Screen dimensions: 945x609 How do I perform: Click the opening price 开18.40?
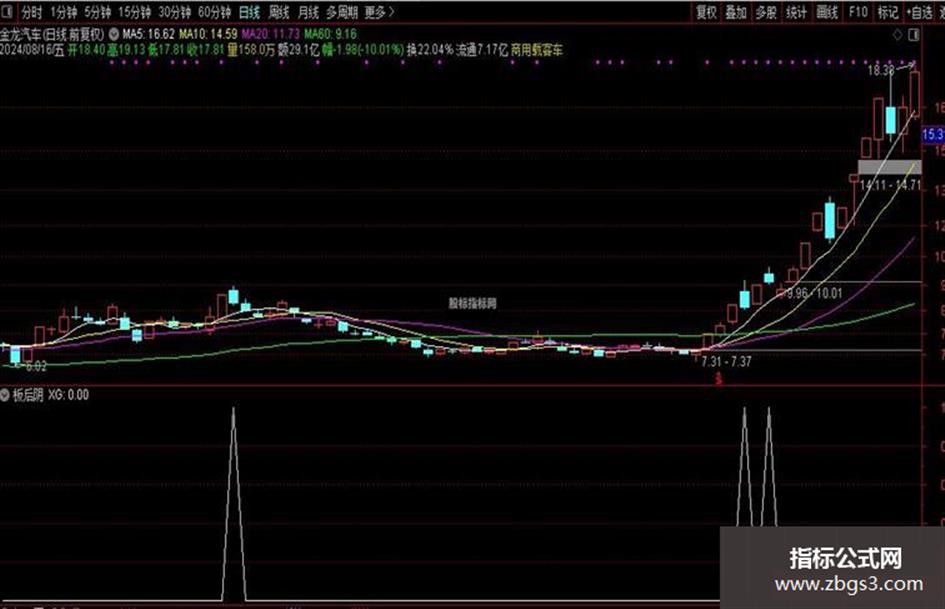[86, 50]
